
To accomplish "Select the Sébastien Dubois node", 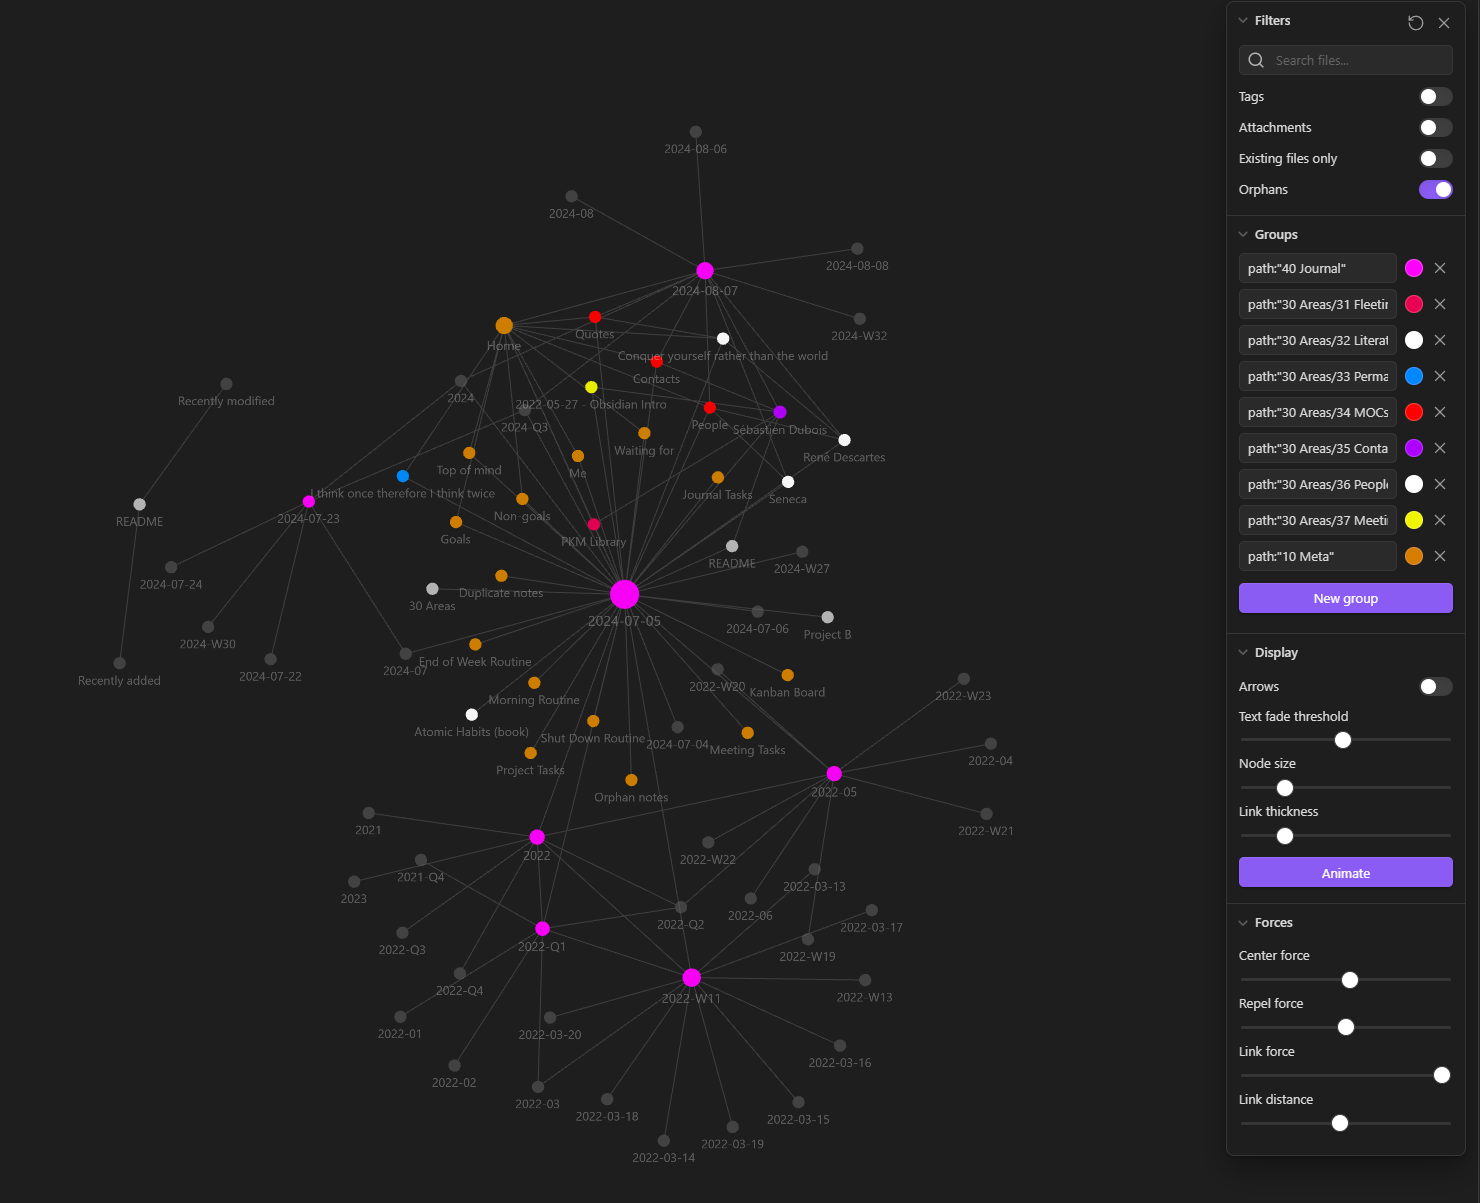I will pyautogui.click(x=780, y=412).
